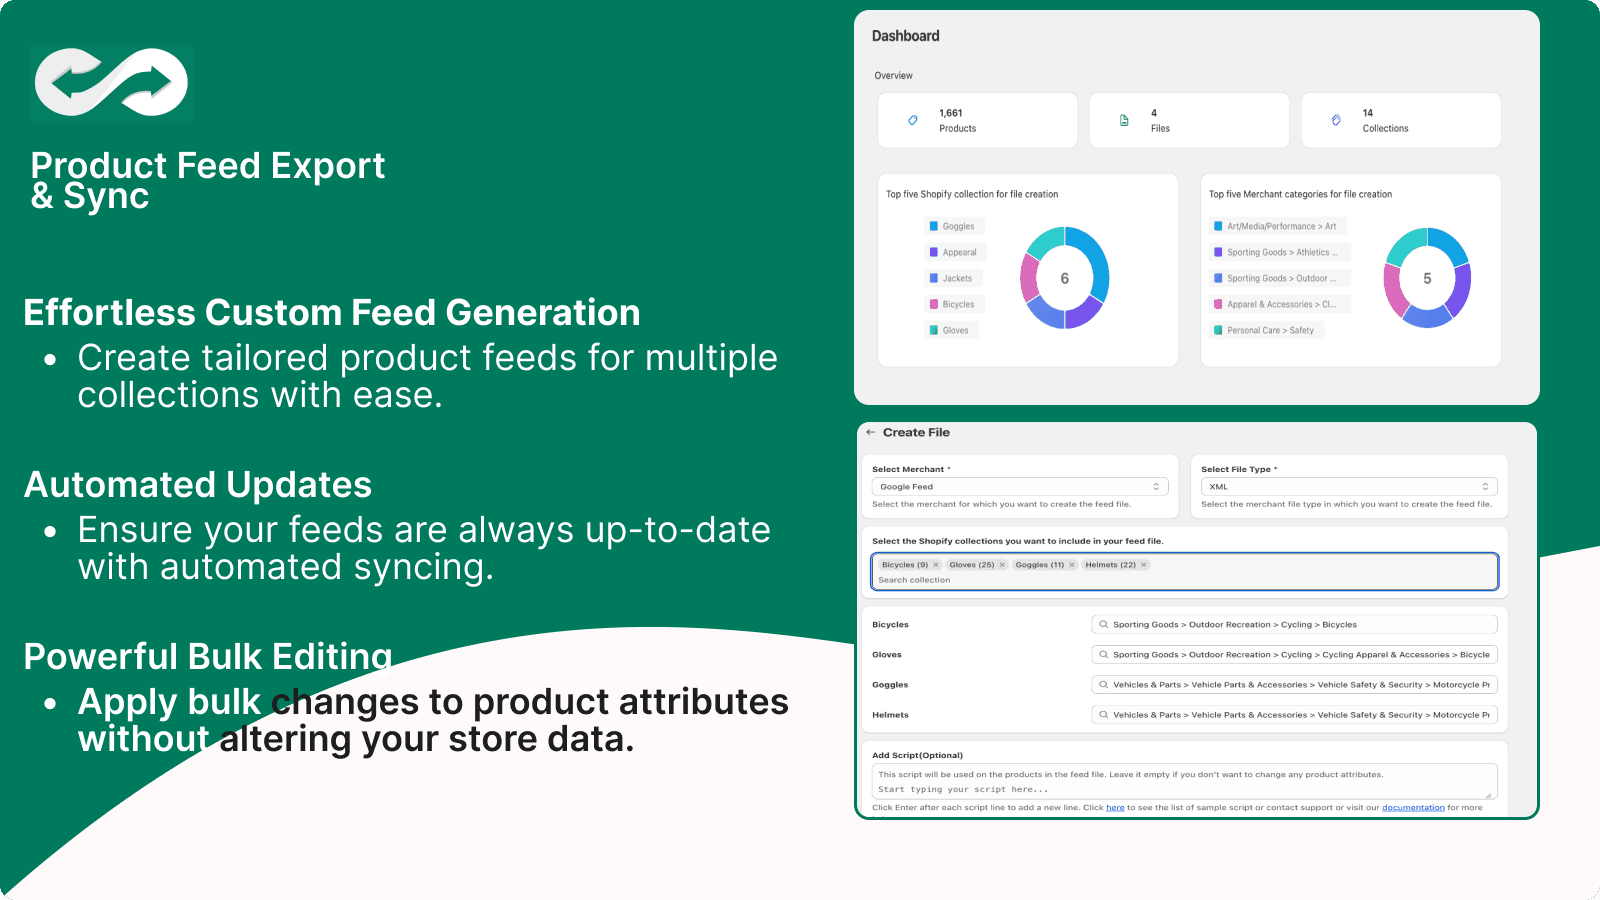Click the search icon in the Helmets category field

pos(1103,714)
